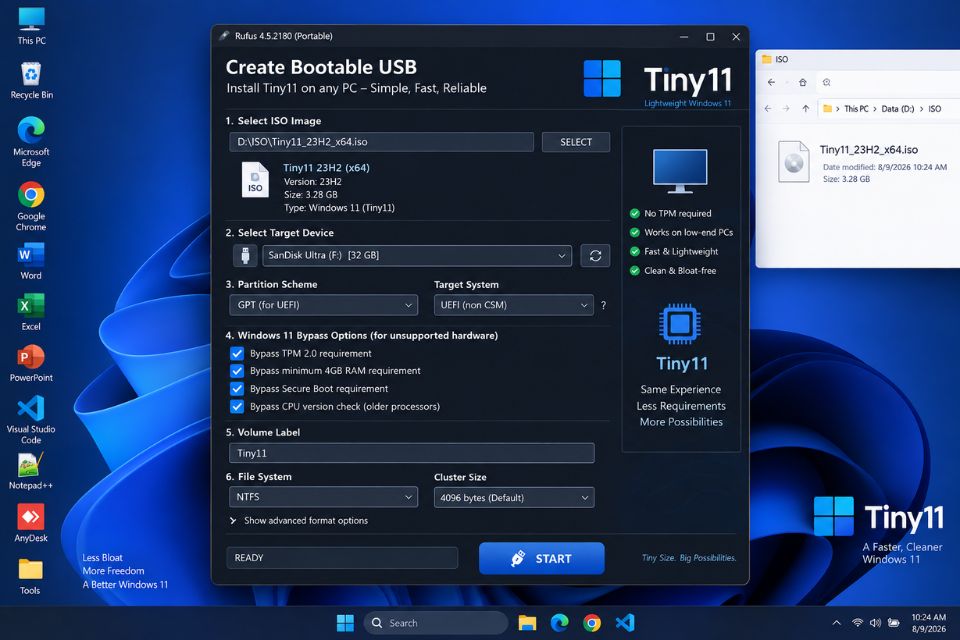The width and height of the screenshot is (960, 640).
Task: Click the 'Type: Windows 11 (Tiny11)' text
Action: pyautogui.click(x=339, y=208)
